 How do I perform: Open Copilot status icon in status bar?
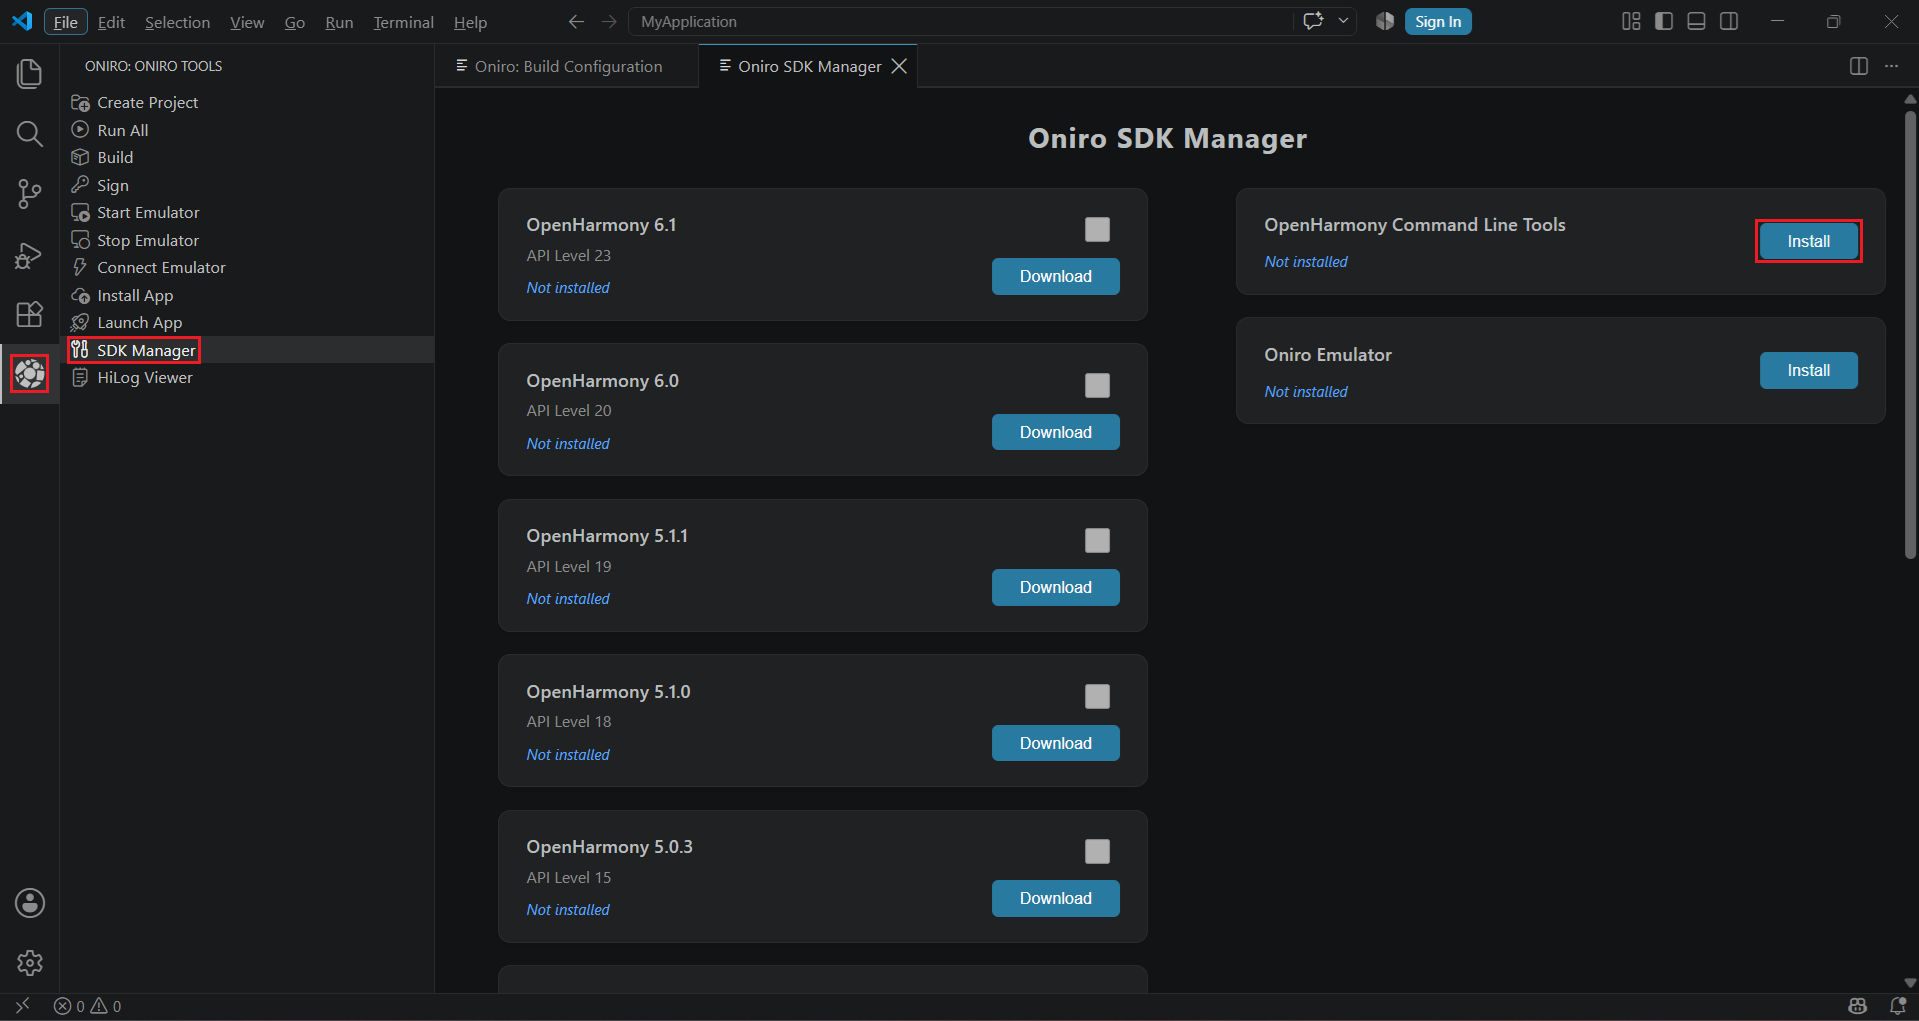coord(1858,1006)
